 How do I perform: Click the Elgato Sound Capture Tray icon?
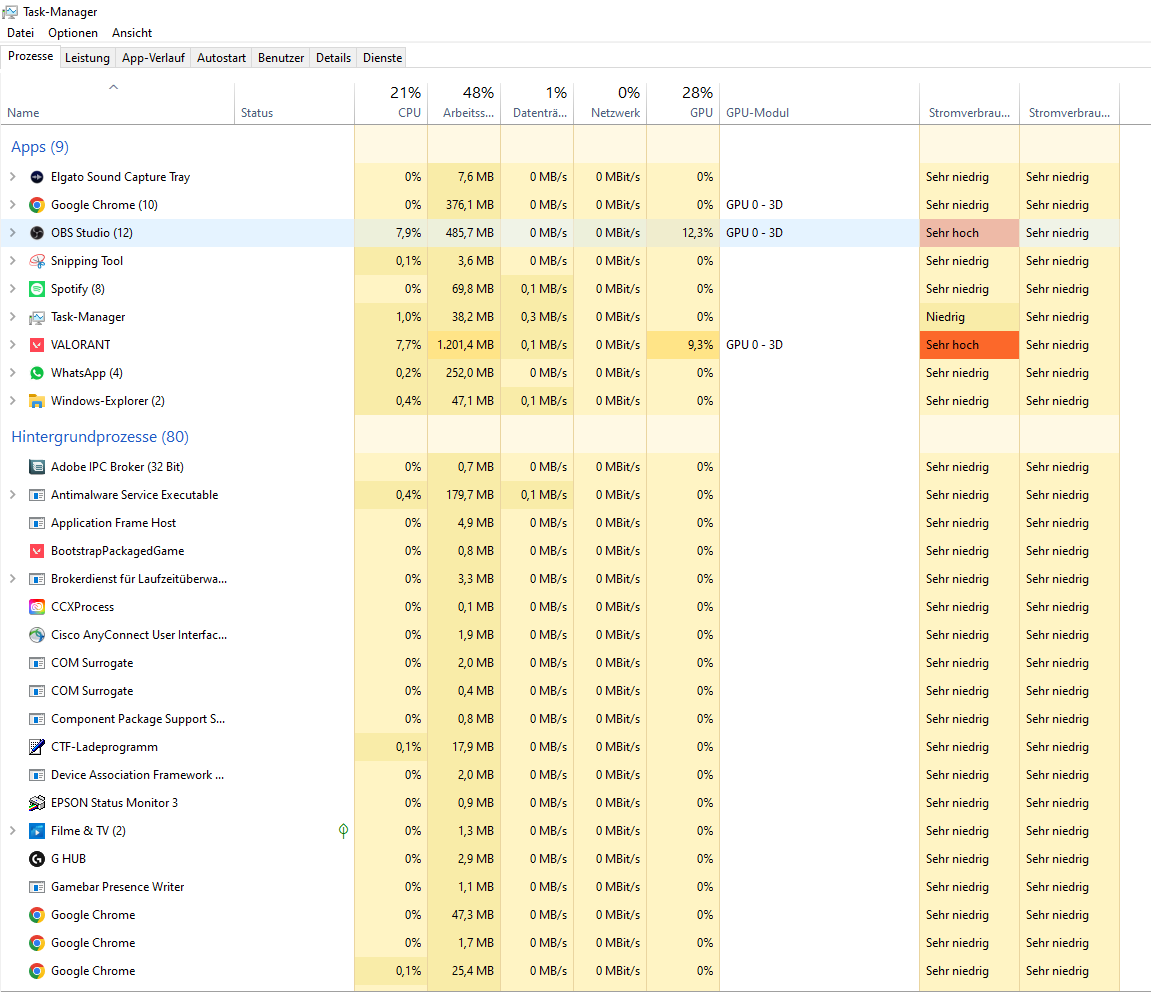[x=37, y=177]
